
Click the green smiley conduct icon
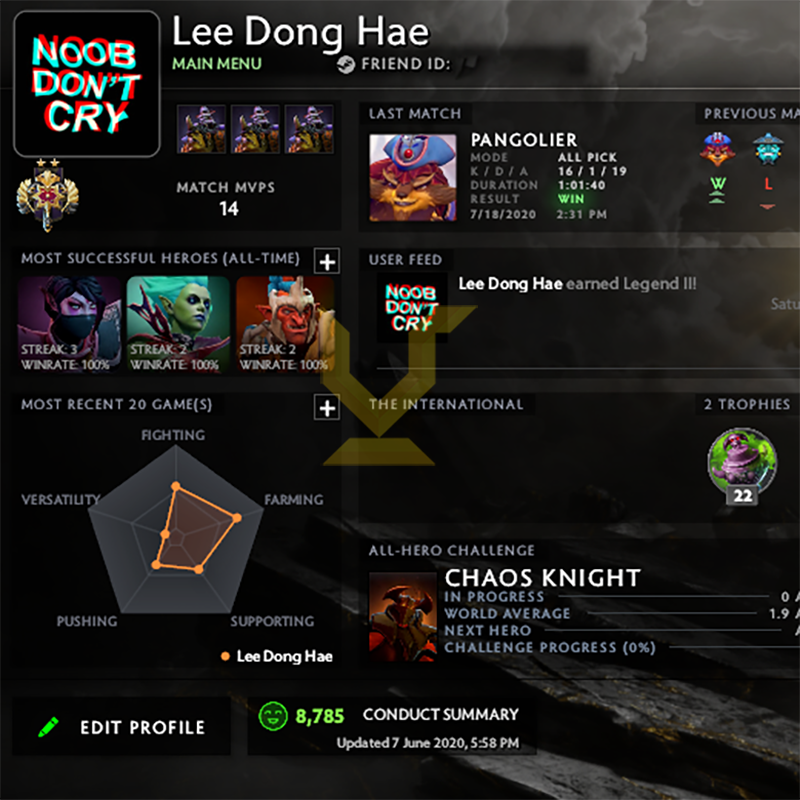[x=273, y=716]
